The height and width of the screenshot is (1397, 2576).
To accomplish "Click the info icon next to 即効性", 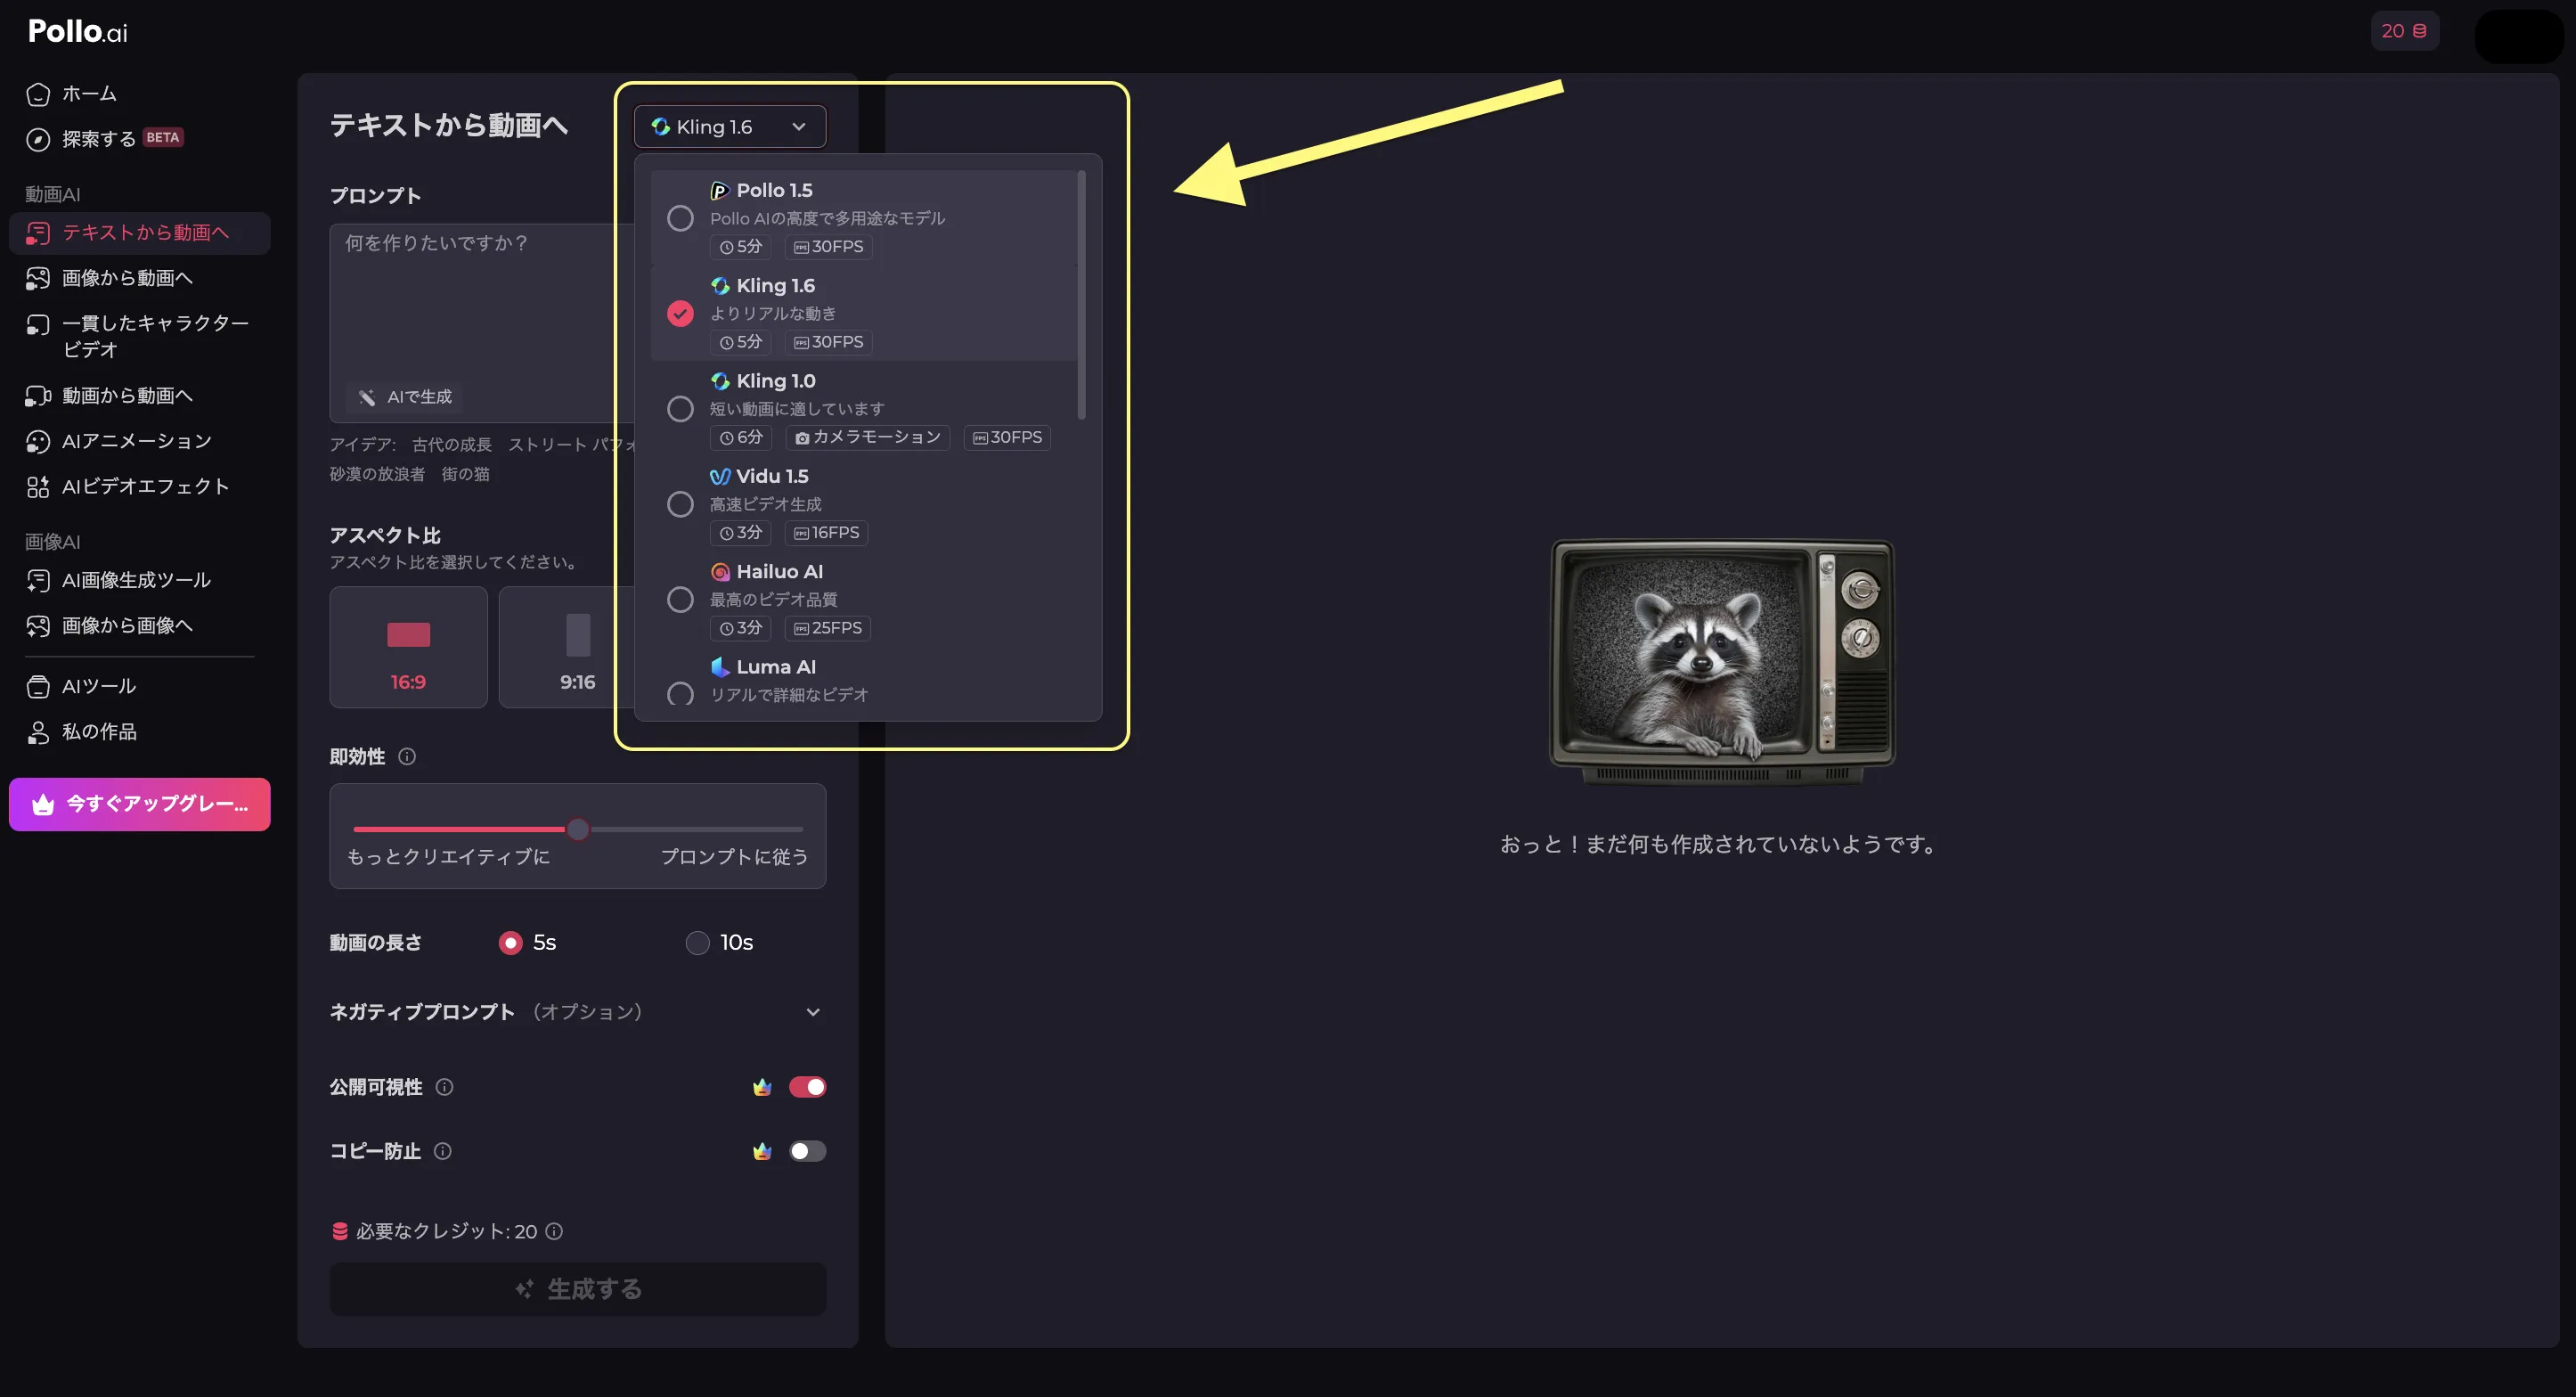I will [x=407, y=757].
